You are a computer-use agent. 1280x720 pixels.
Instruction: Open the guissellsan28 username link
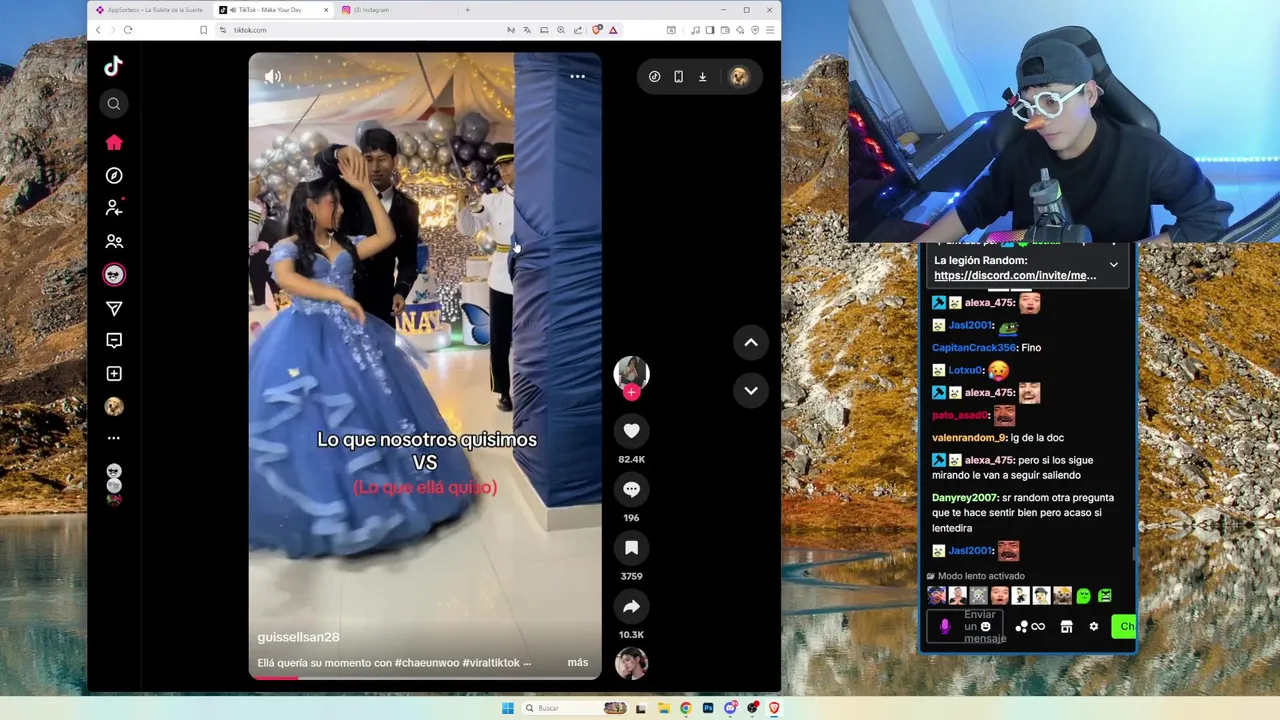298,637
